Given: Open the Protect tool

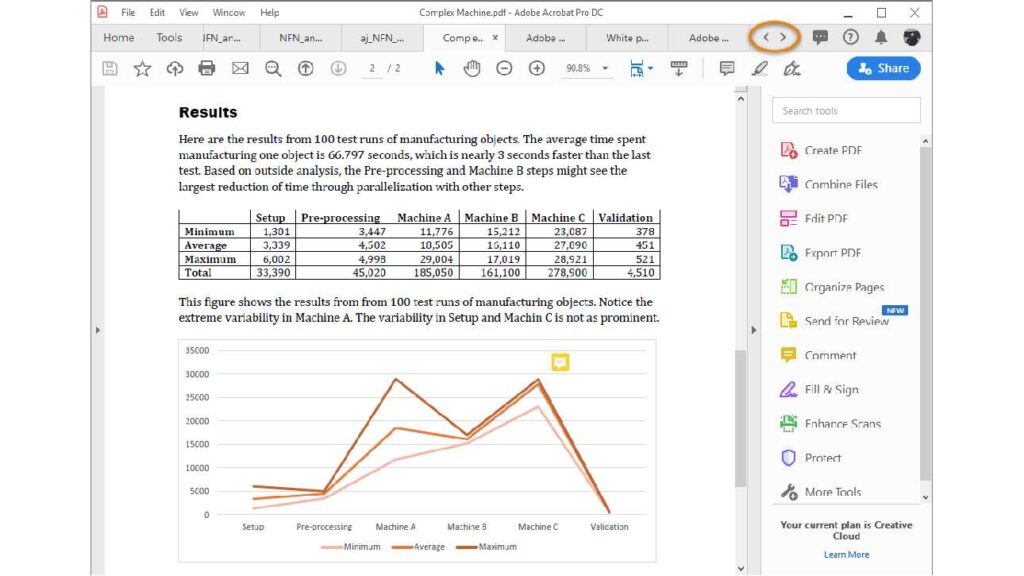Looking at the screenshot, I should [810, 458].
